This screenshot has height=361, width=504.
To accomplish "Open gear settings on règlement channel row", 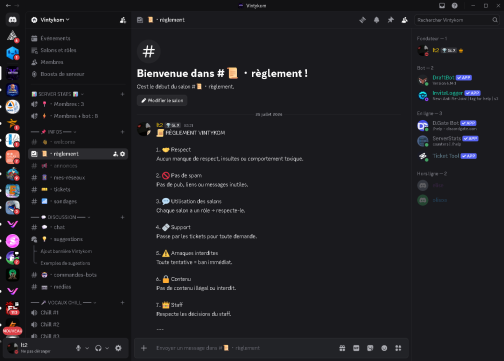I will (x=122, y=154).
